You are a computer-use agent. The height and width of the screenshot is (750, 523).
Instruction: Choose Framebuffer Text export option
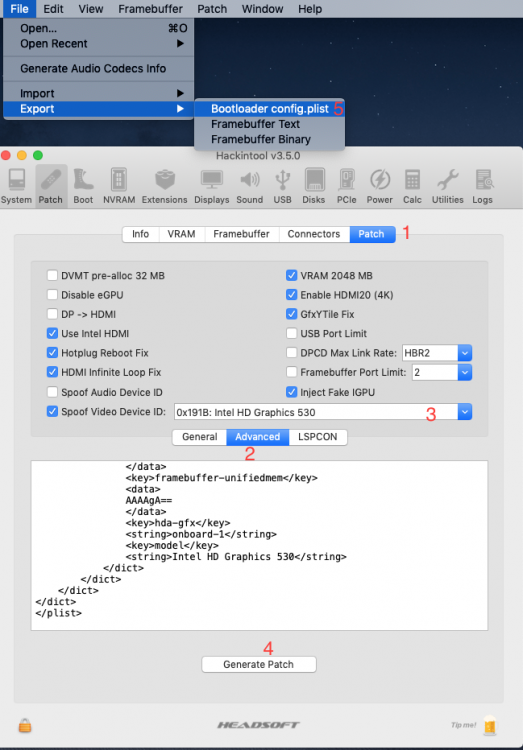coord(270,124)
